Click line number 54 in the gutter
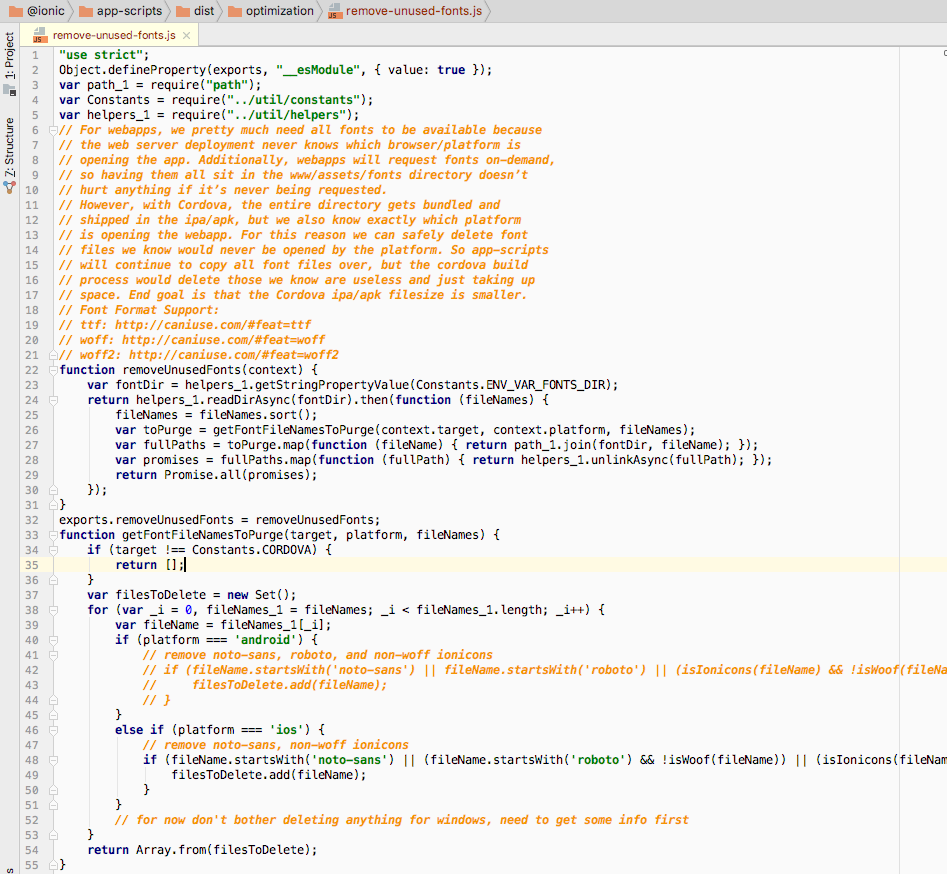This screenshot has height=874, width=947. (x=31, y=850)
